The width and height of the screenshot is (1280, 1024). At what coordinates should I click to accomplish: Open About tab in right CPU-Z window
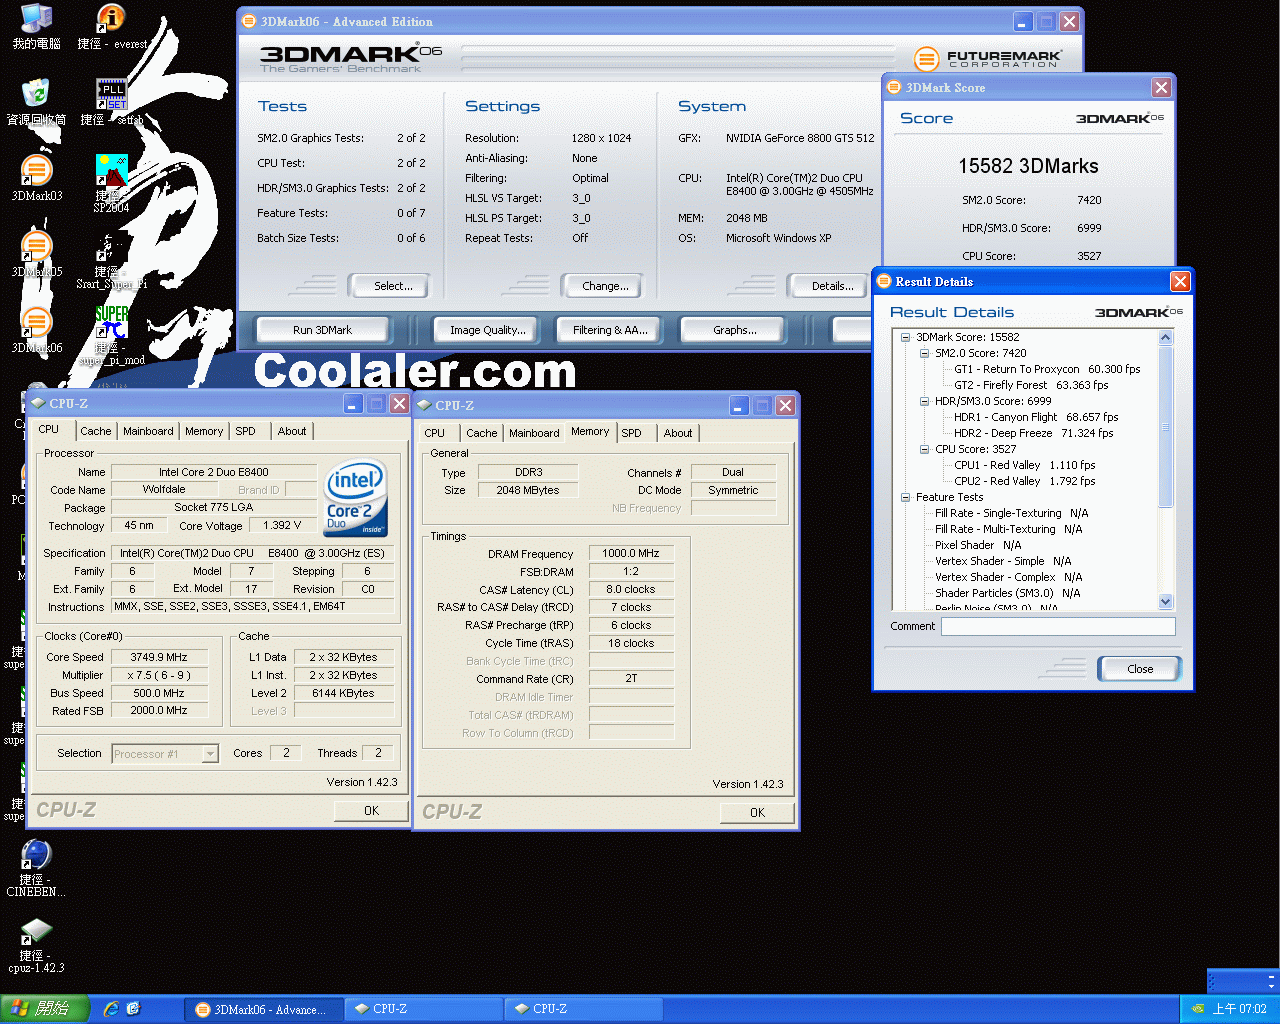(678, 433)
